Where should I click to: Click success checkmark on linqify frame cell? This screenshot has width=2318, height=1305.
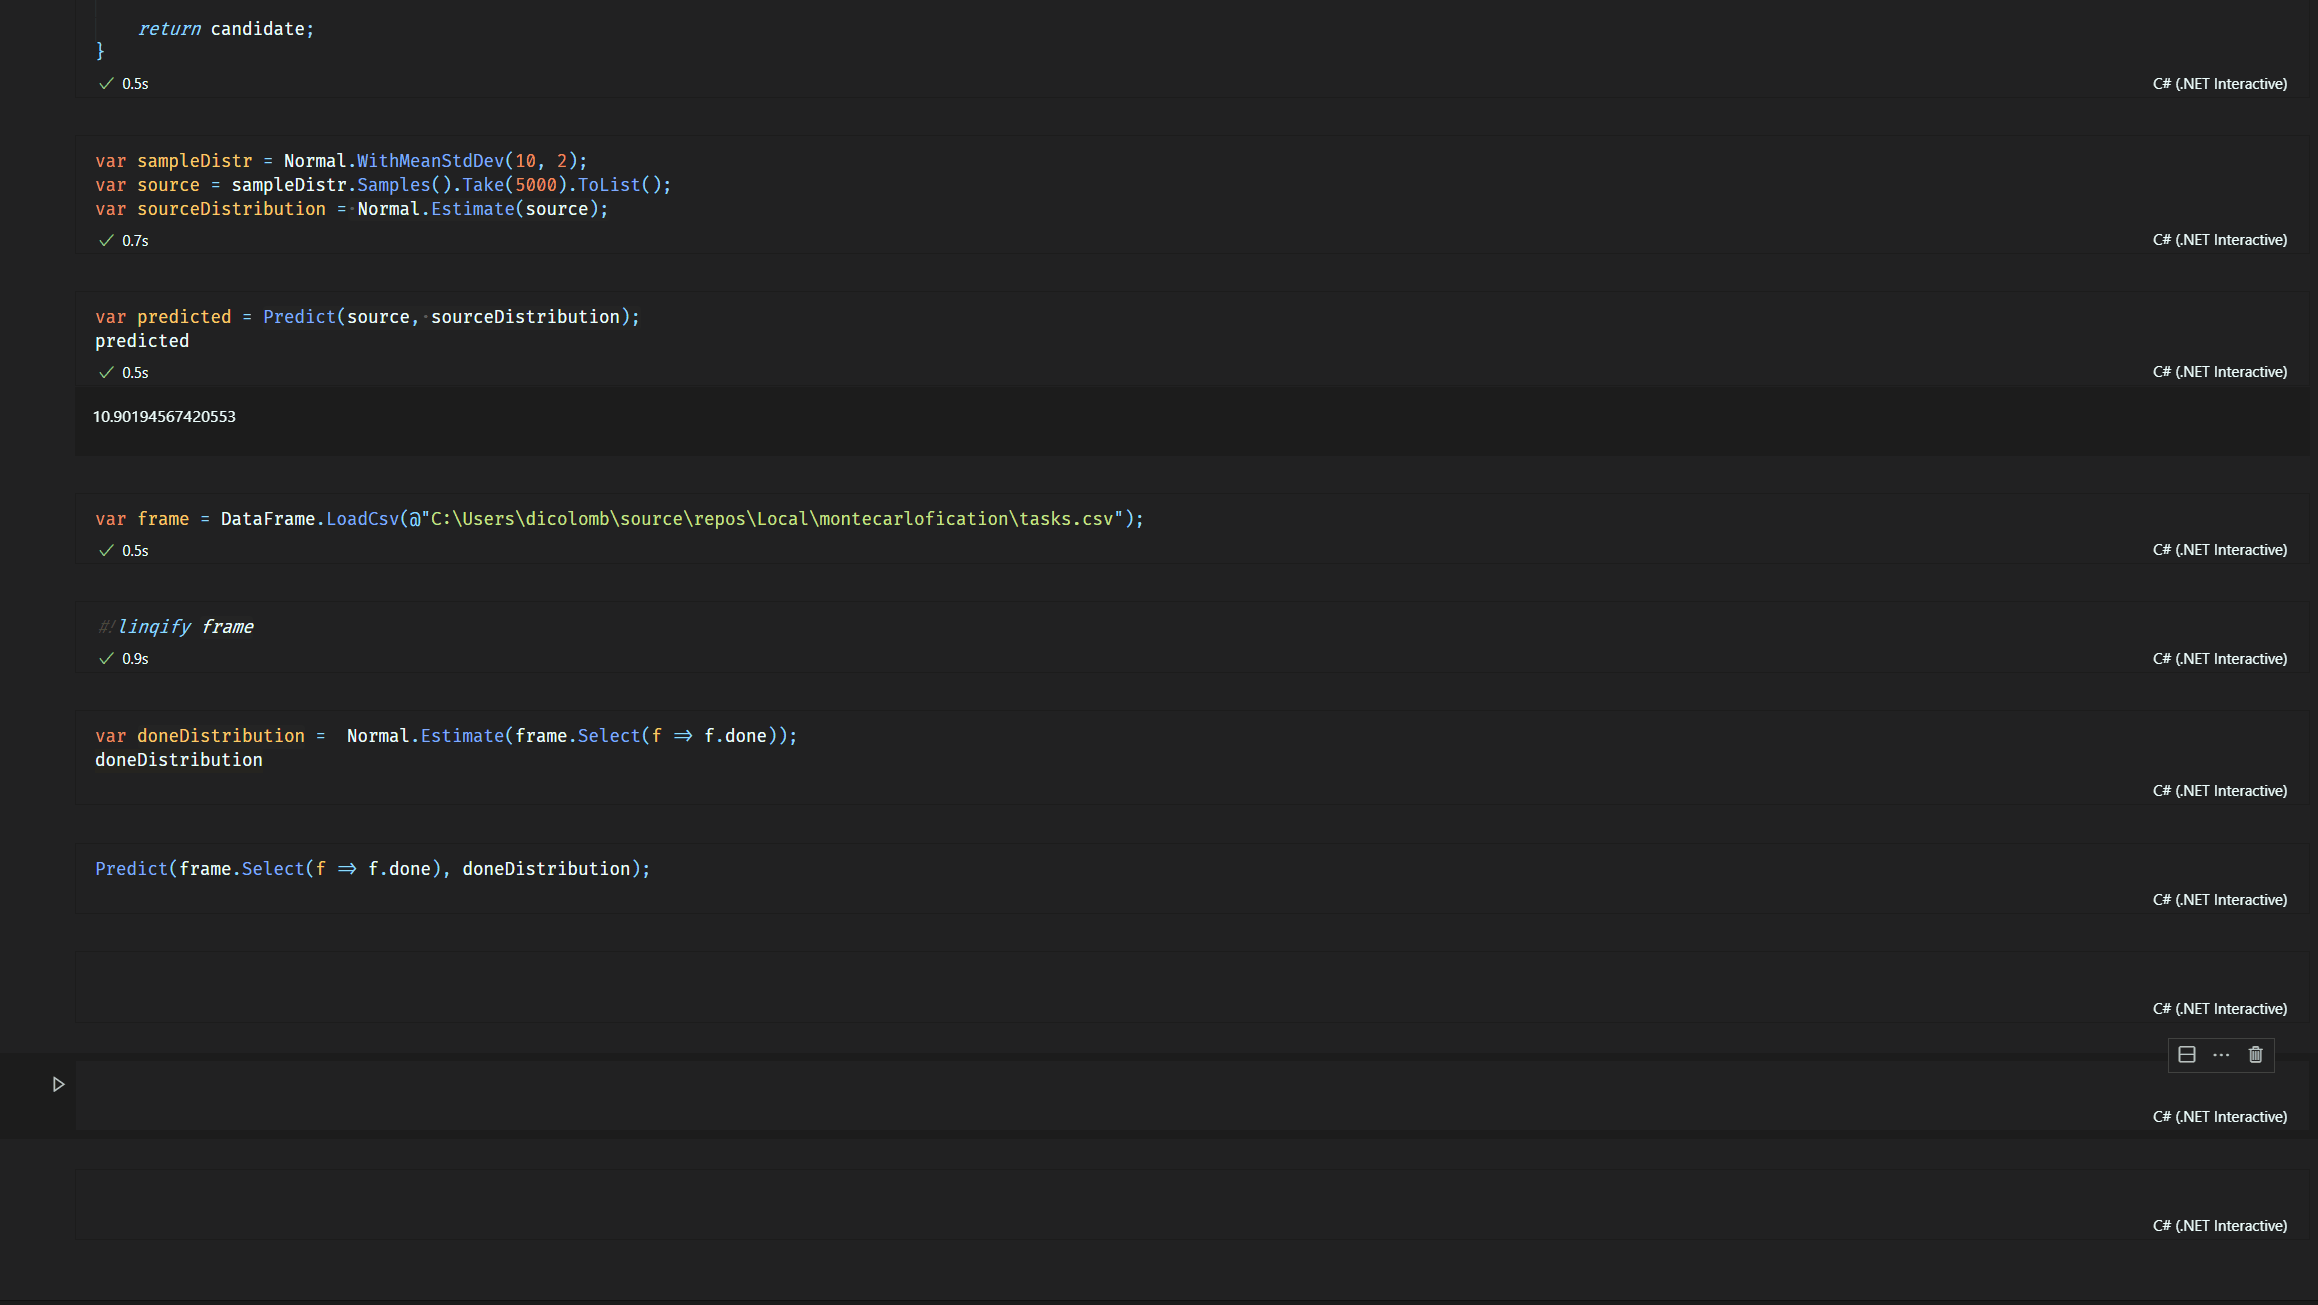[x=106, y=658]
